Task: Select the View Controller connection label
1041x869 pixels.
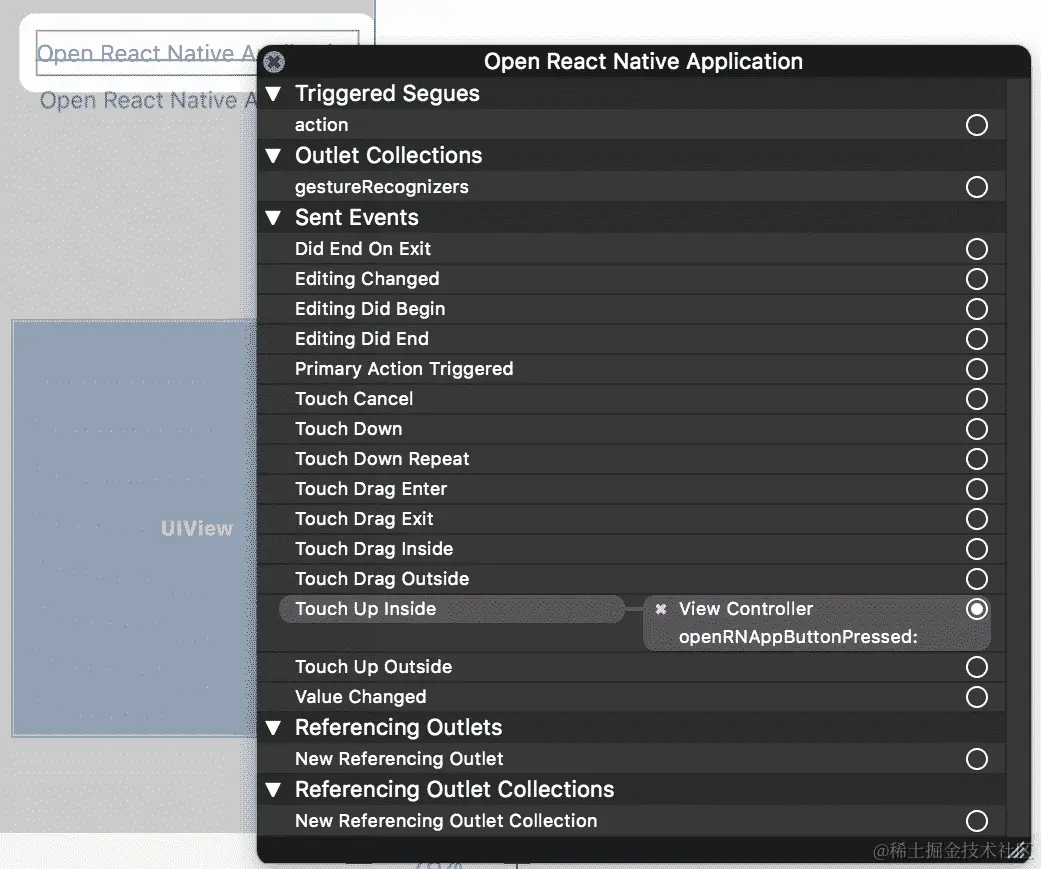Action: (x=746, y=609)
